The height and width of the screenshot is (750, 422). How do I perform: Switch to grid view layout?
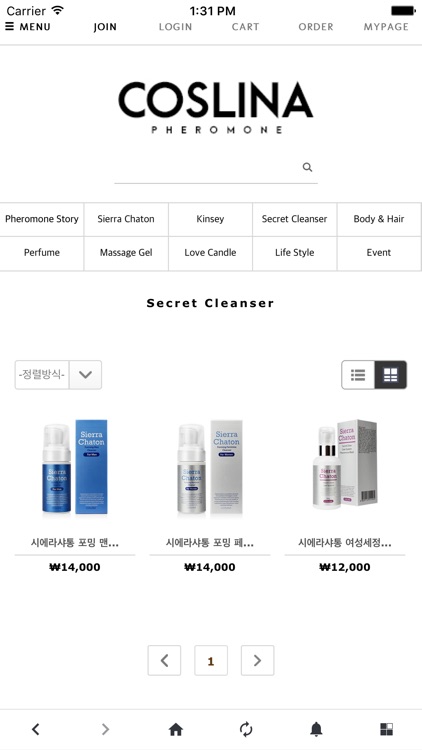390,375
